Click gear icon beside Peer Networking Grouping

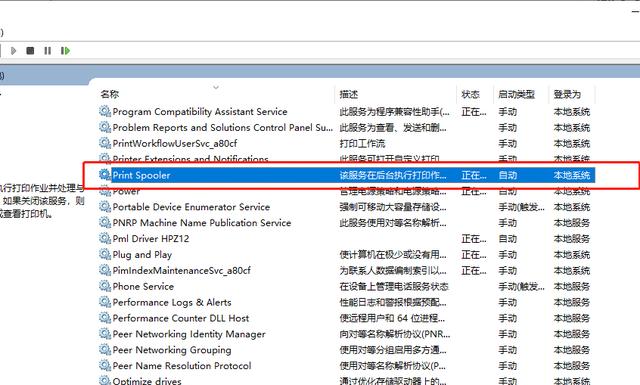pyautogui.click(x=105, y=349)
